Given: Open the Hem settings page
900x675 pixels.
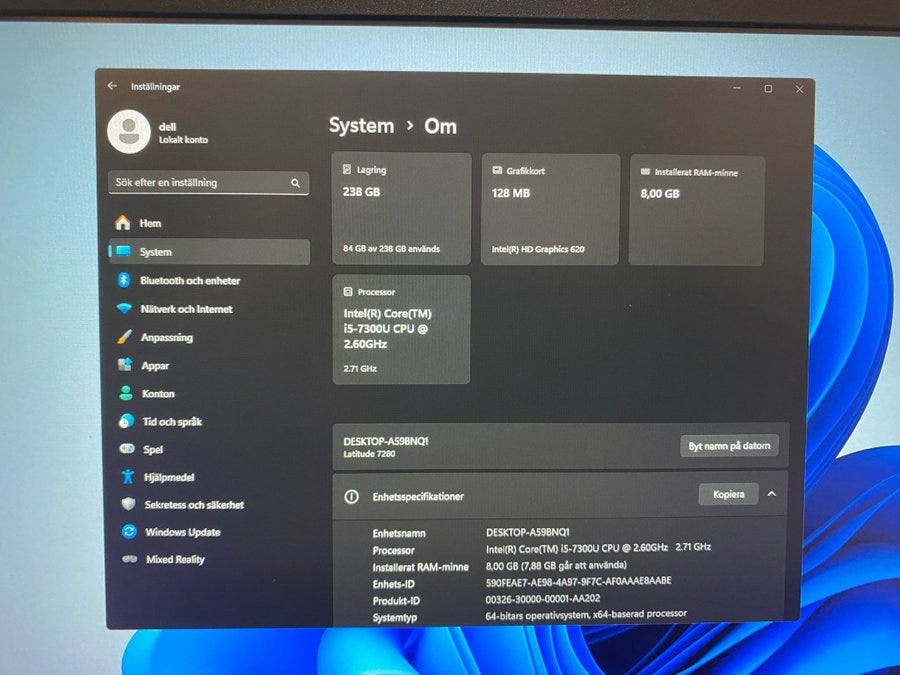Looking at the screenshot, I should tap(209, 223).
